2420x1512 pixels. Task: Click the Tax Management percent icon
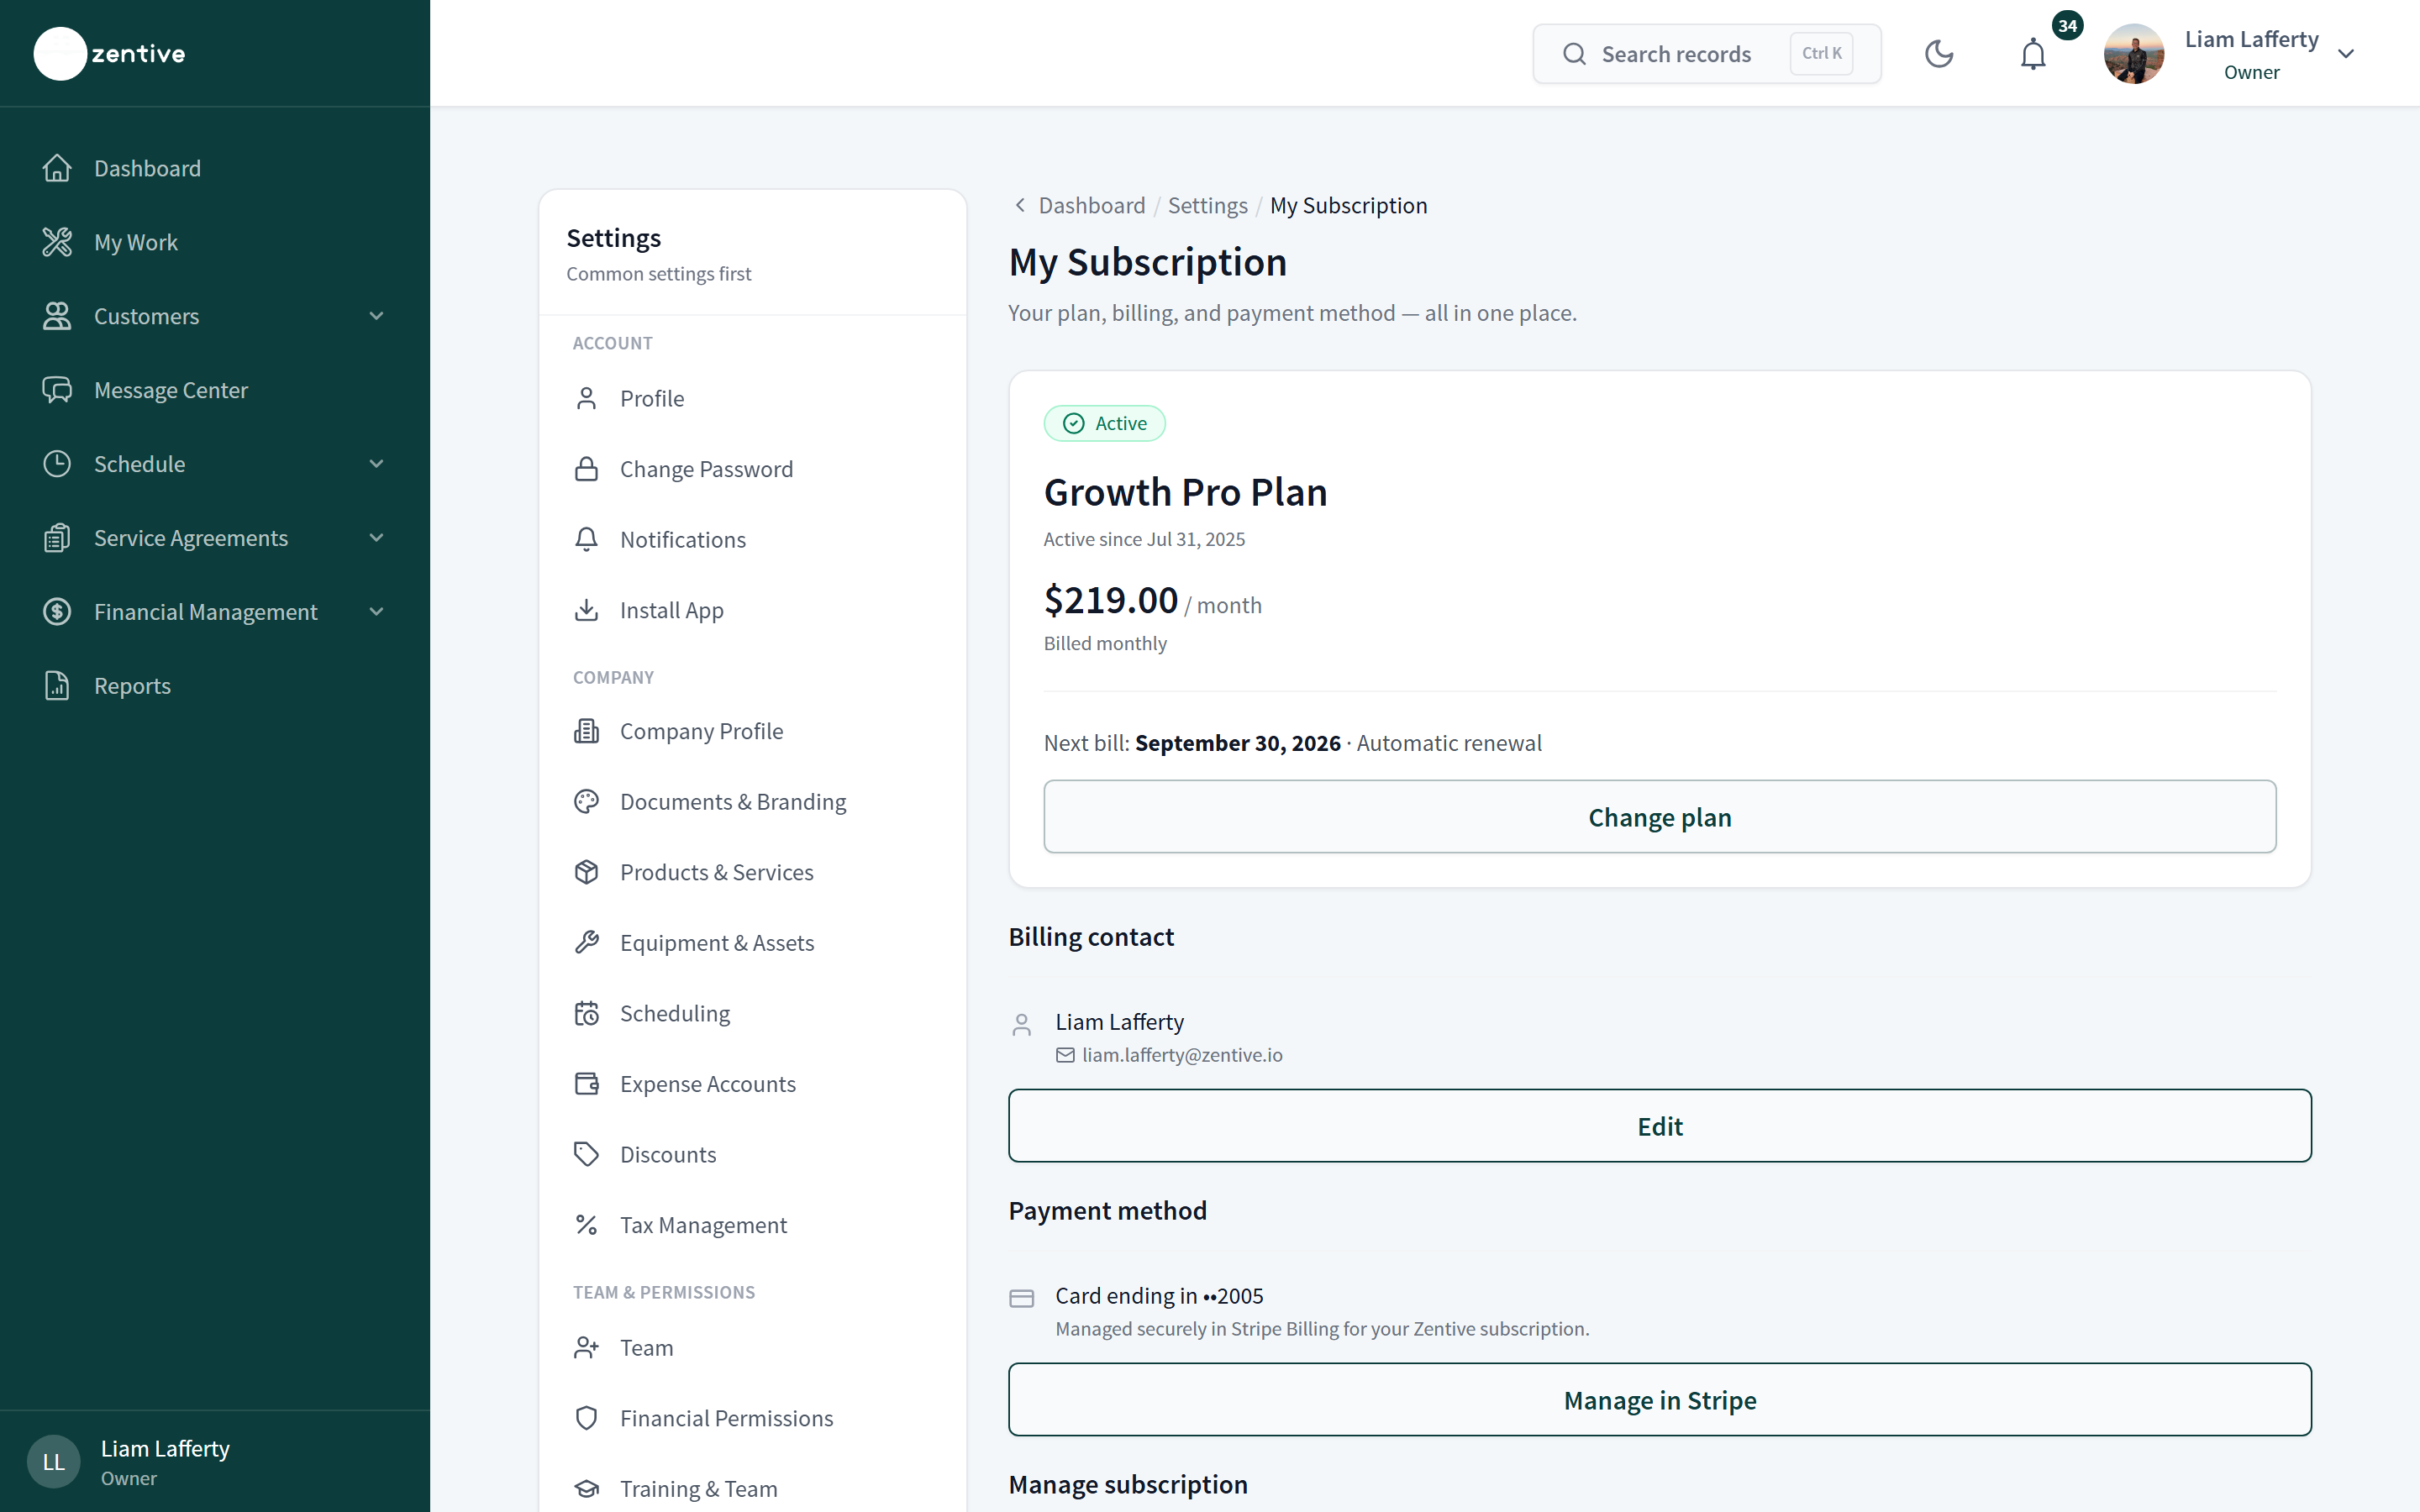(x=587, y=1225)
